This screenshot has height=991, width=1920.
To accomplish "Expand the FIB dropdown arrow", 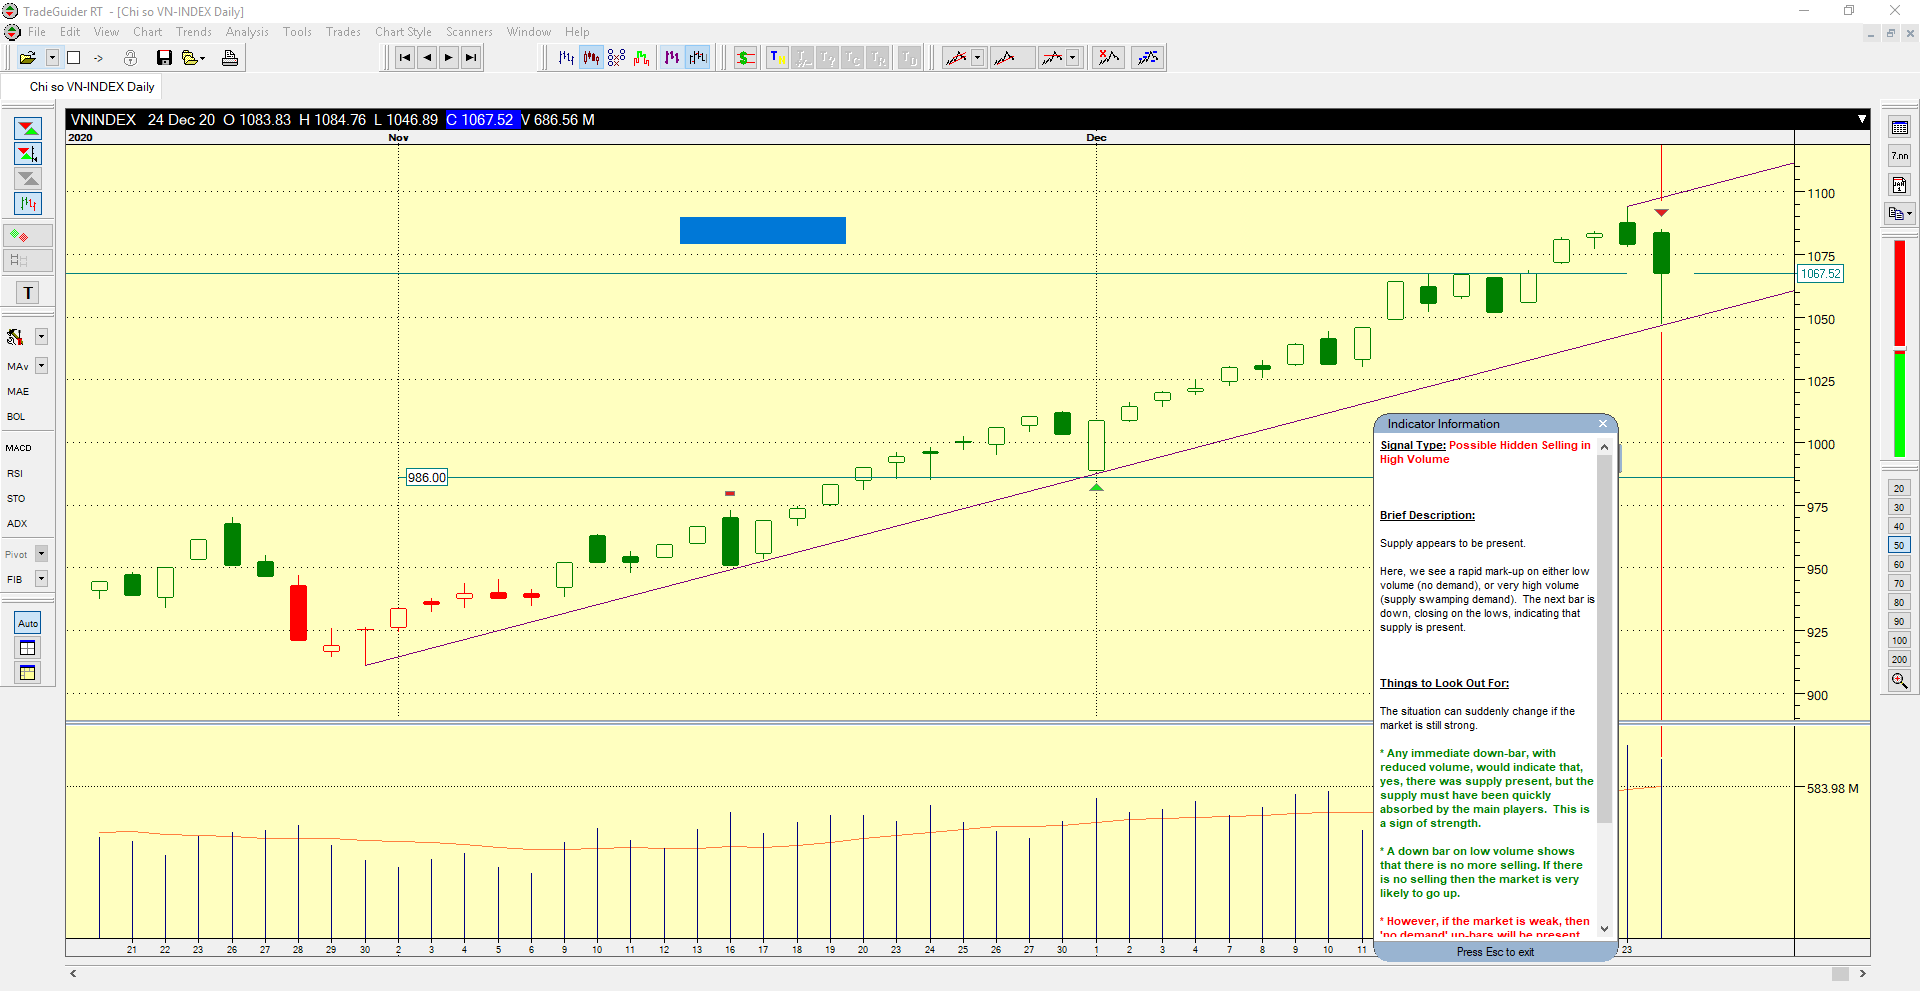I will pos(42,579).
